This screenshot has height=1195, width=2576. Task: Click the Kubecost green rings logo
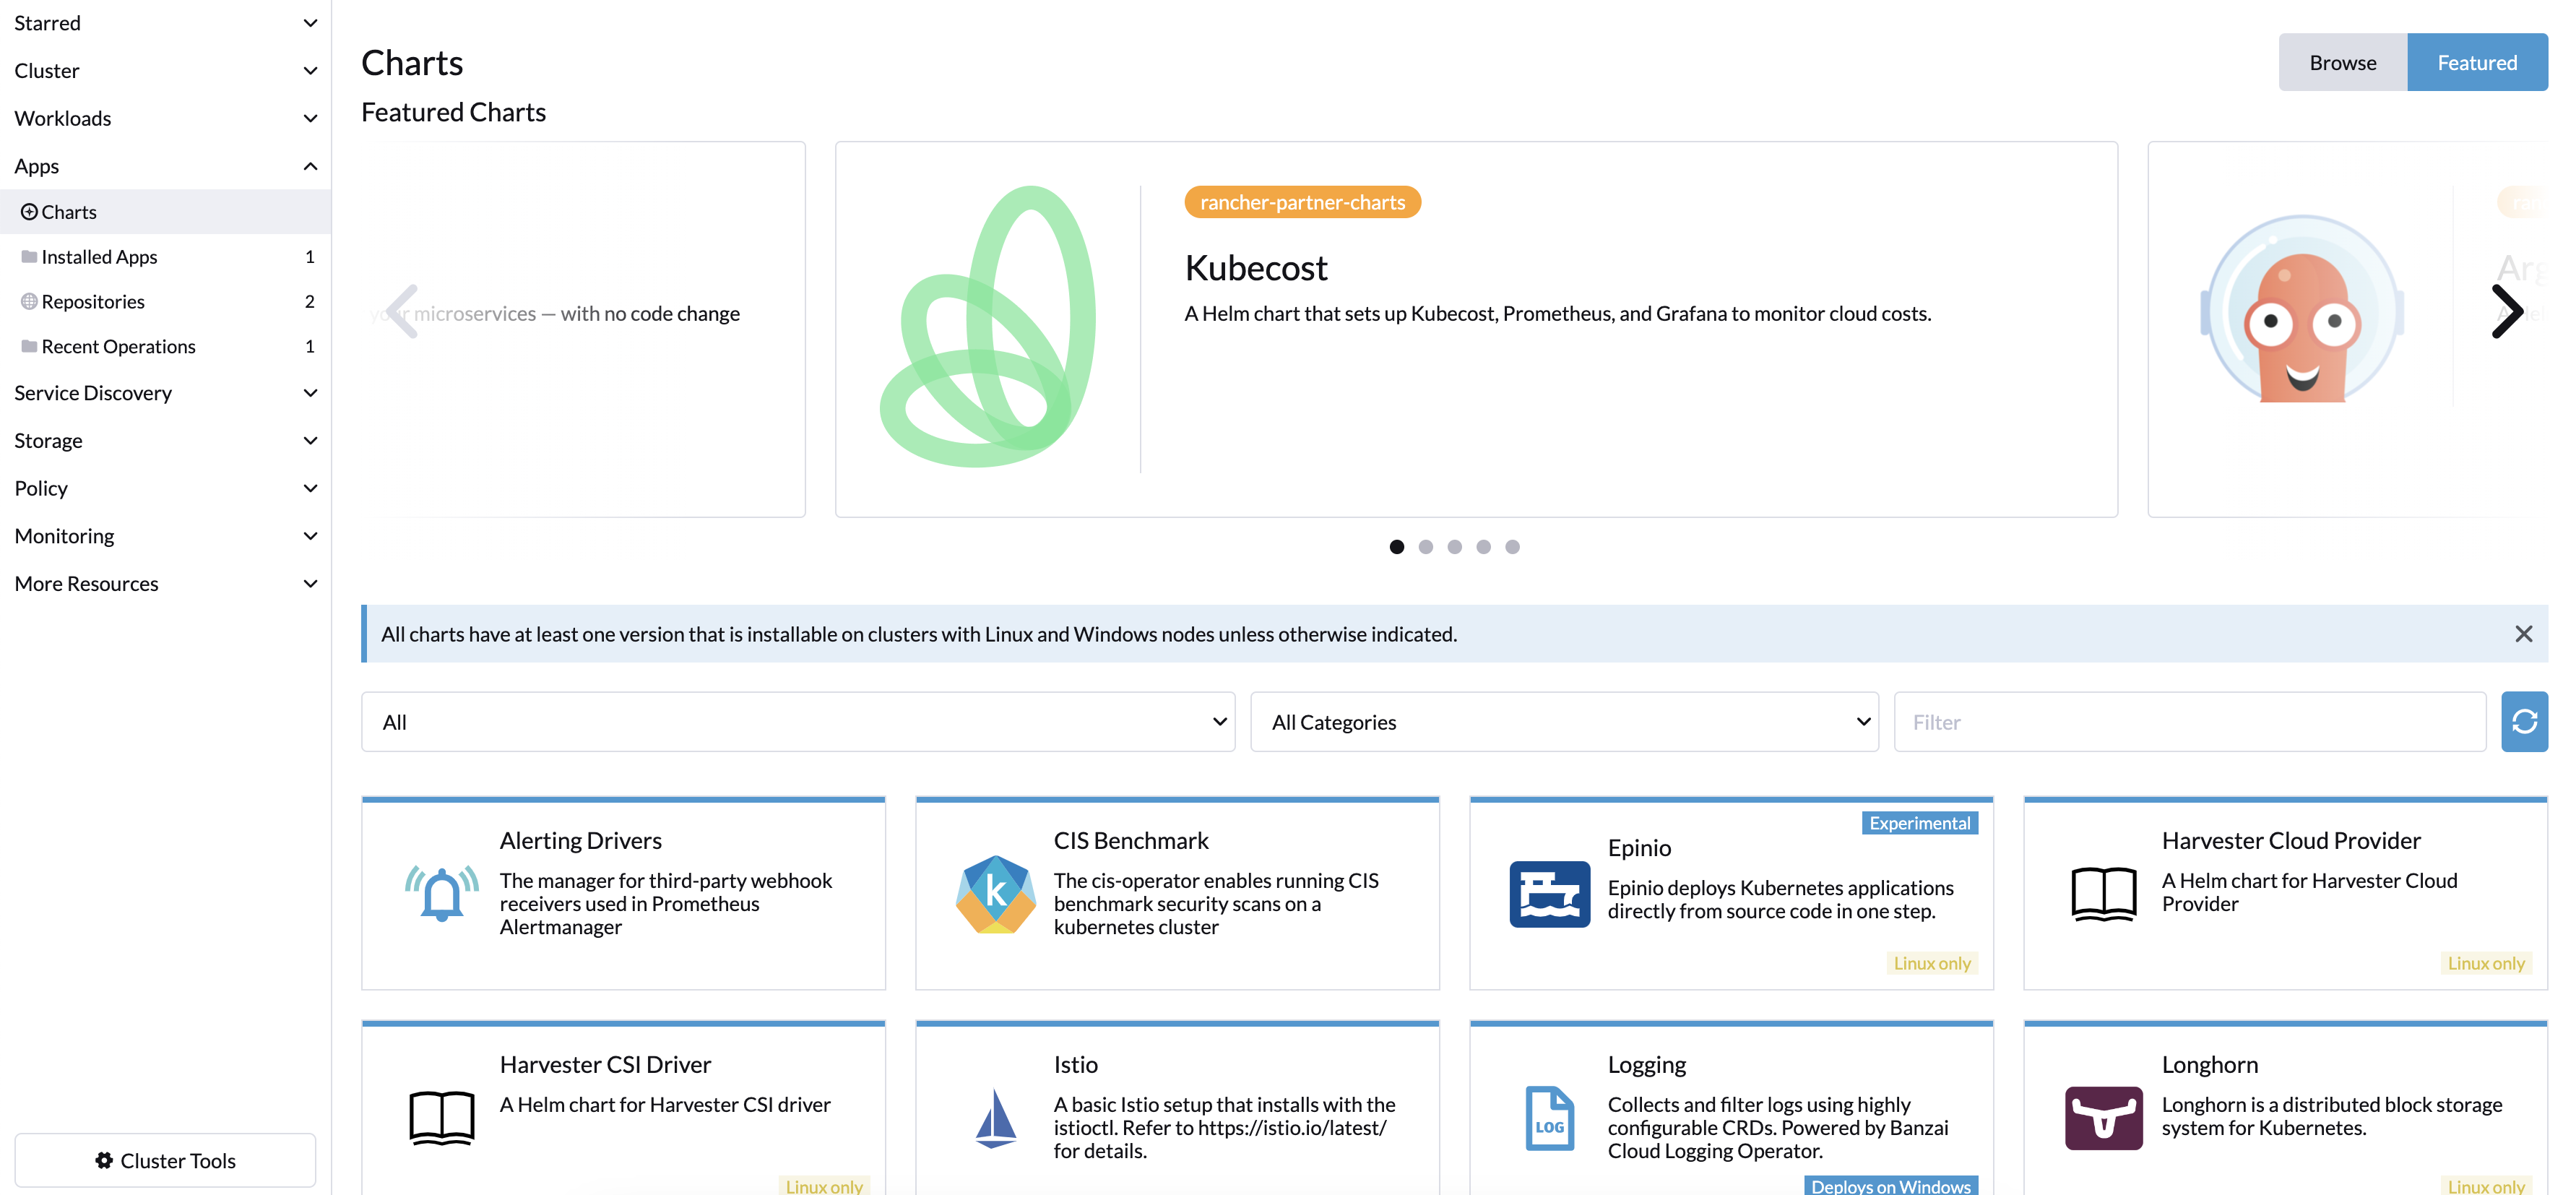988,327
